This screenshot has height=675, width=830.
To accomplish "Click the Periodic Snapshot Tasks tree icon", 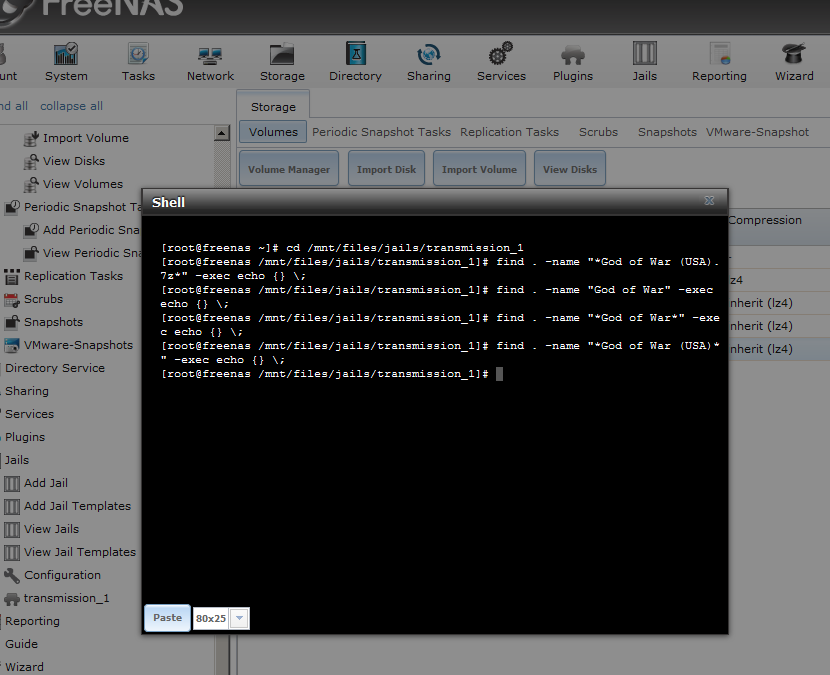I will [x=12, y=208].
